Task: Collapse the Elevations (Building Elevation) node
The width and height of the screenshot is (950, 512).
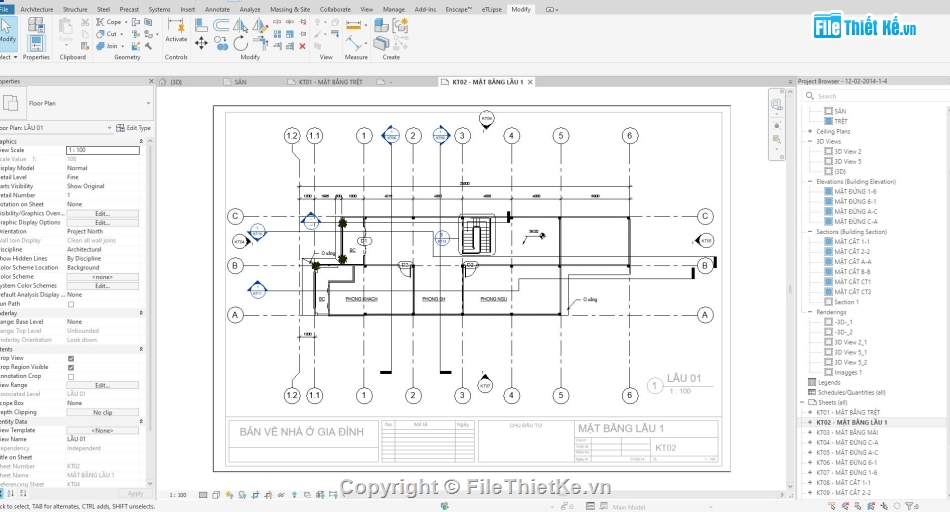Action: [810, 181]
